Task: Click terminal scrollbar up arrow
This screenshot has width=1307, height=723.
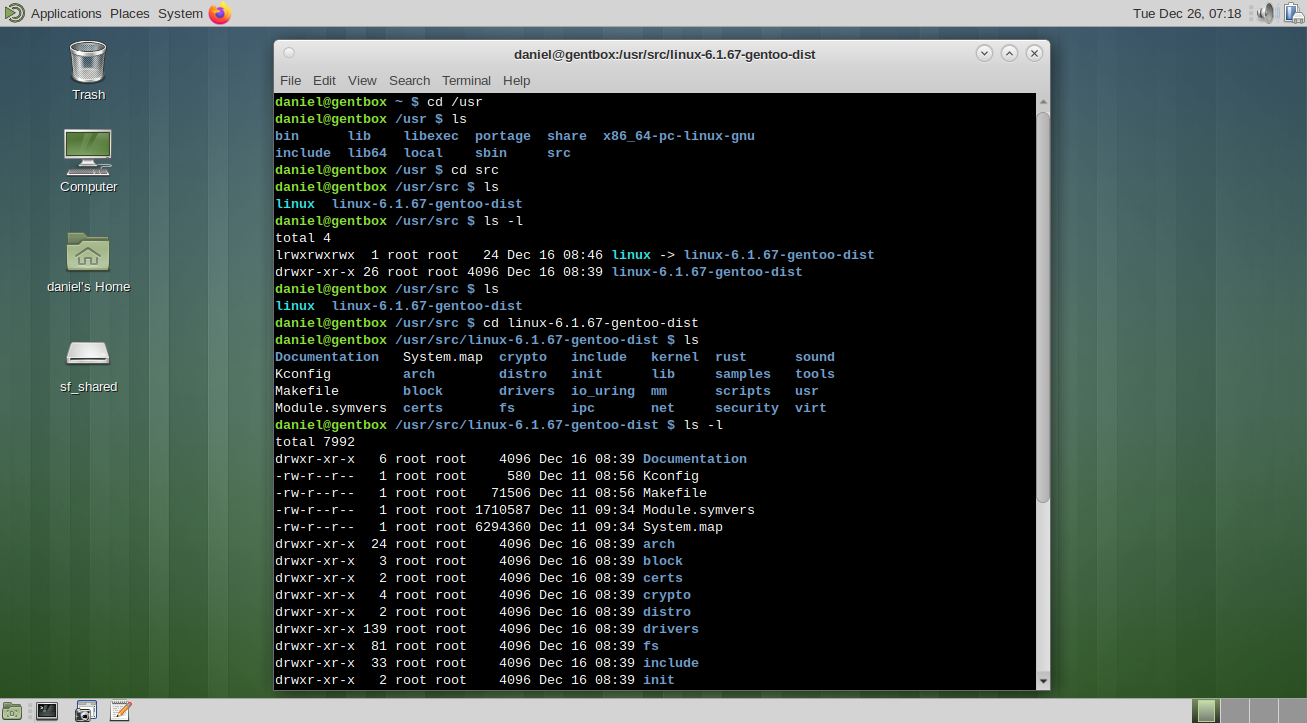Action: 1043,101
